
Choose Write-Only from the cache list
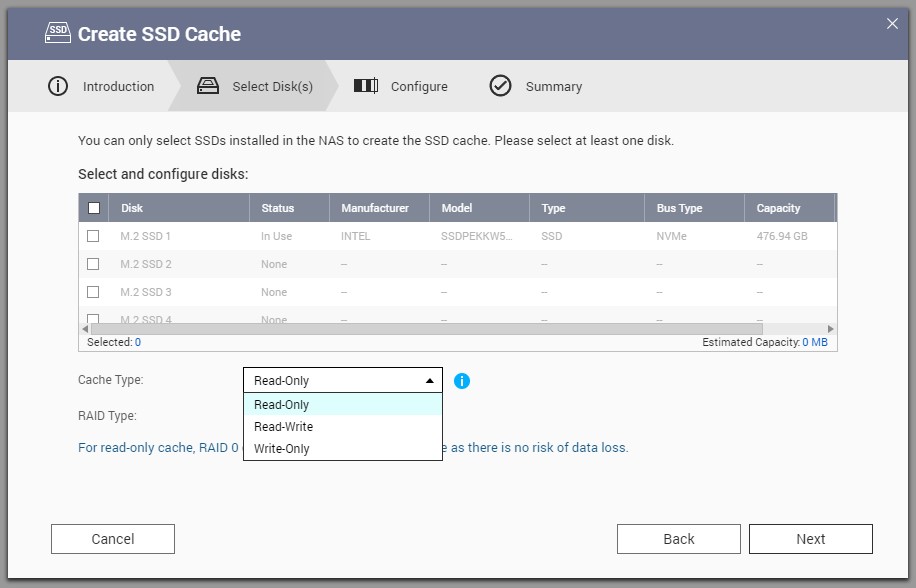[x=282, y=449]
